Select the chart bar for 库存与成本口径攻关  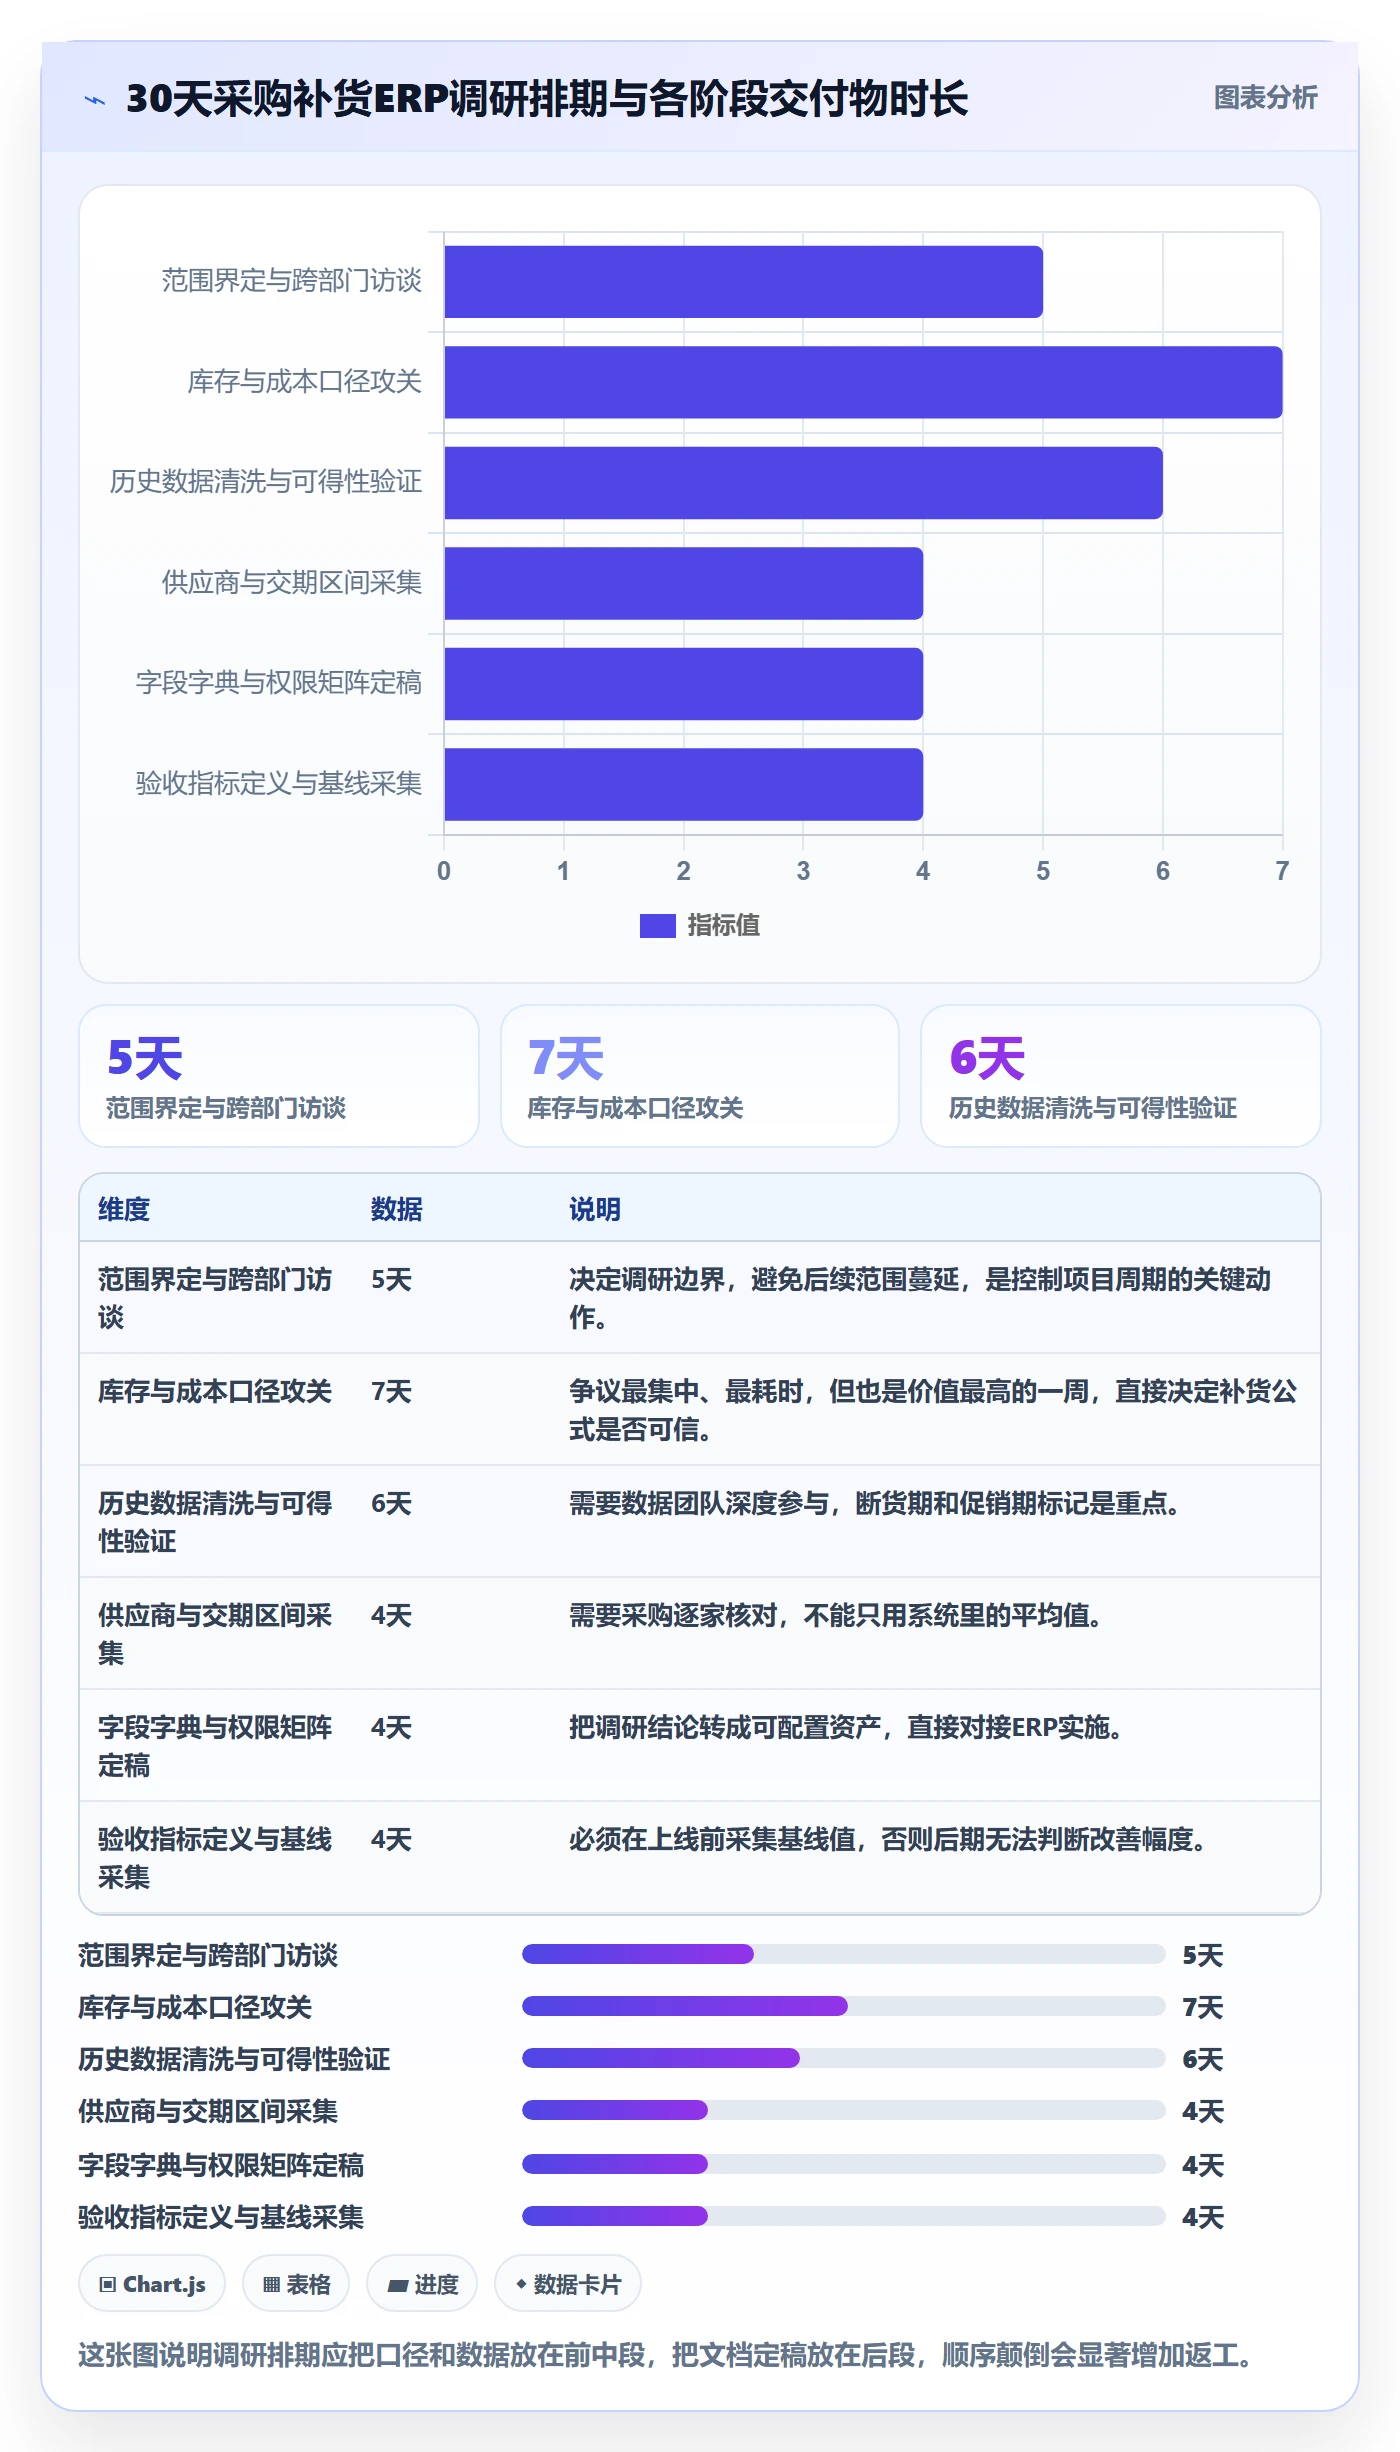tap(863, 382)
